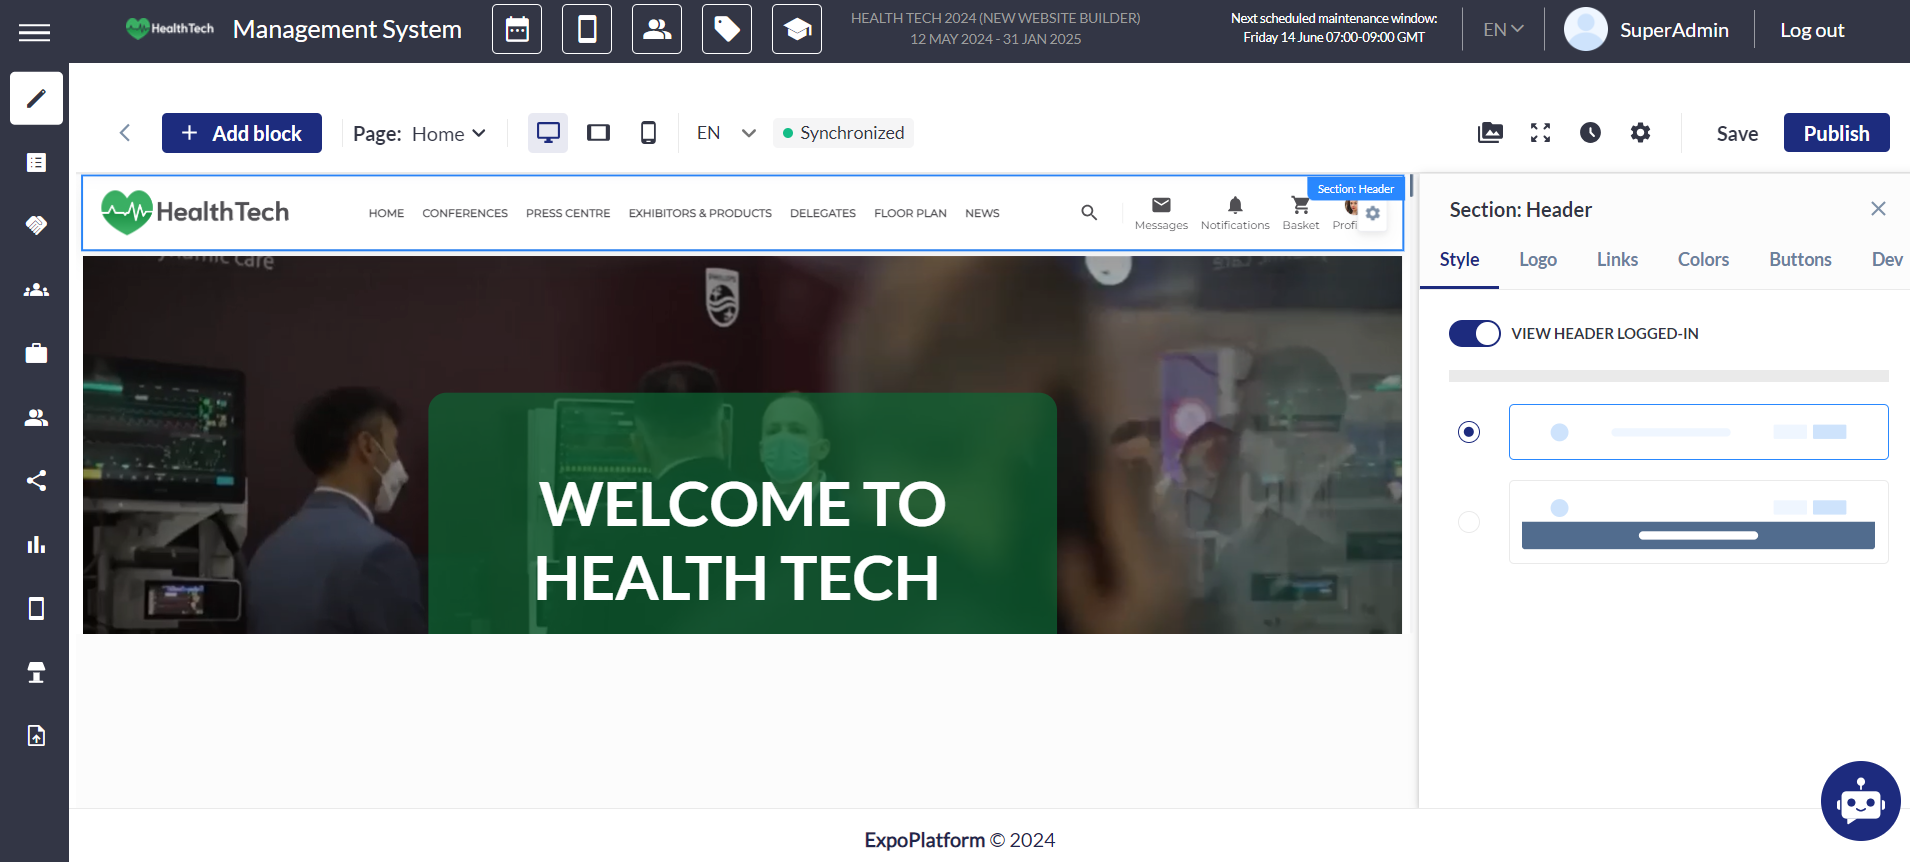Open the editor EN language dropdown
Screen dimensions: 1910x862
pos(726,133)
